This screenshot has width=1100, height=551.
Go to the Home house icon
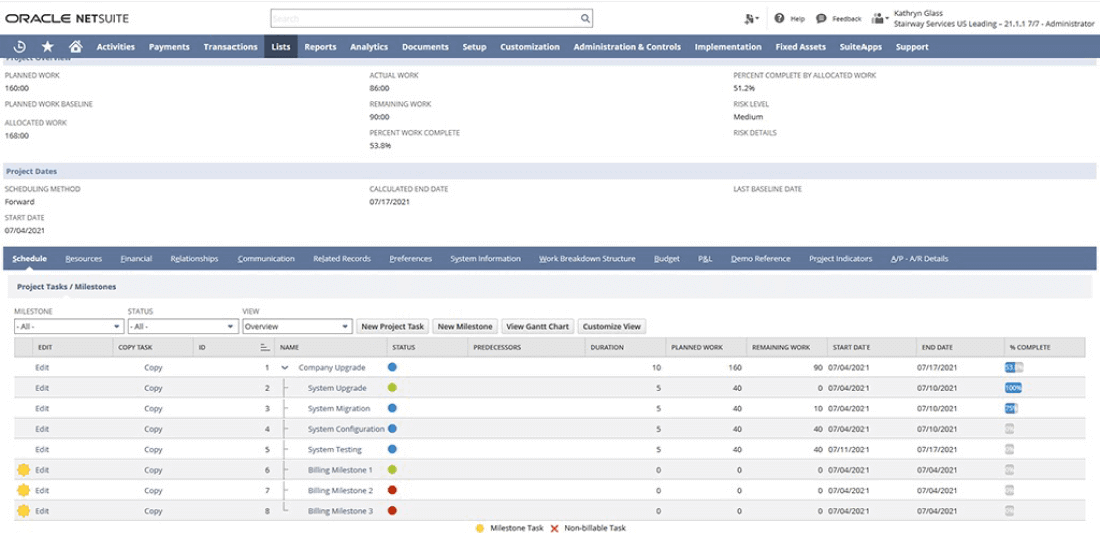(x=75, y=47)
